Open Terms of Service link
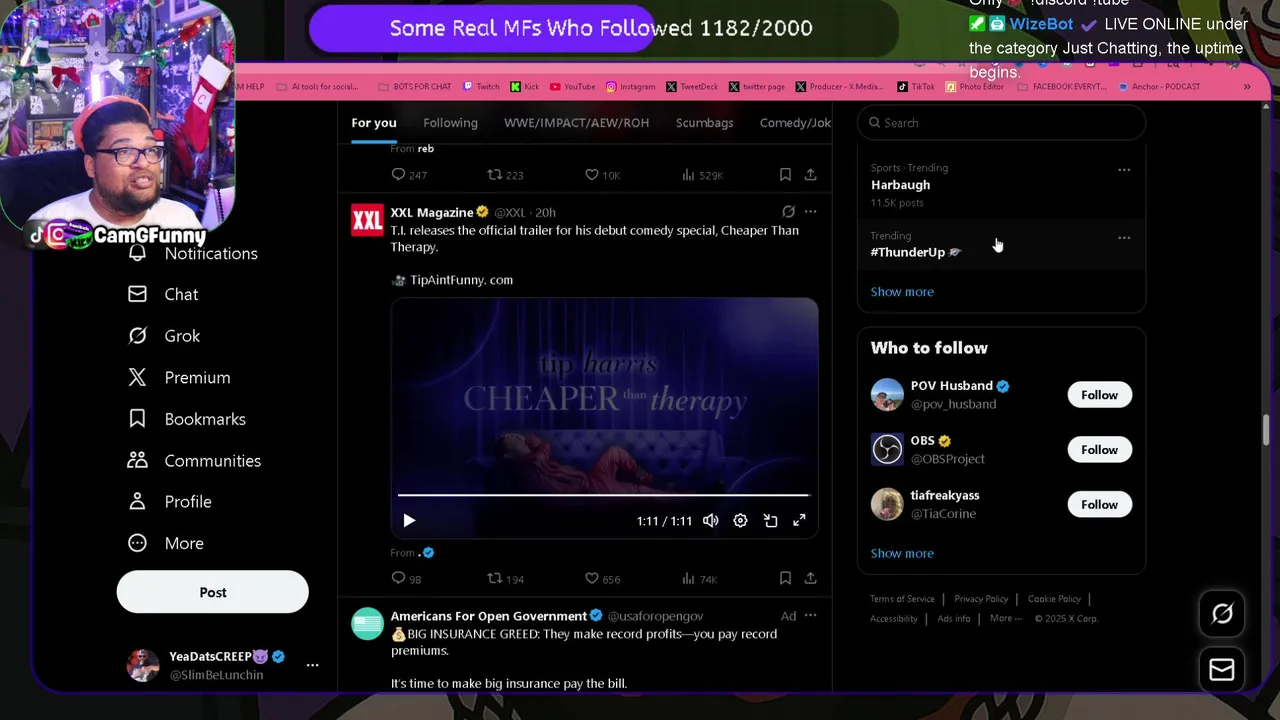Screen dimensions: 1280x720 coord(902,599)
